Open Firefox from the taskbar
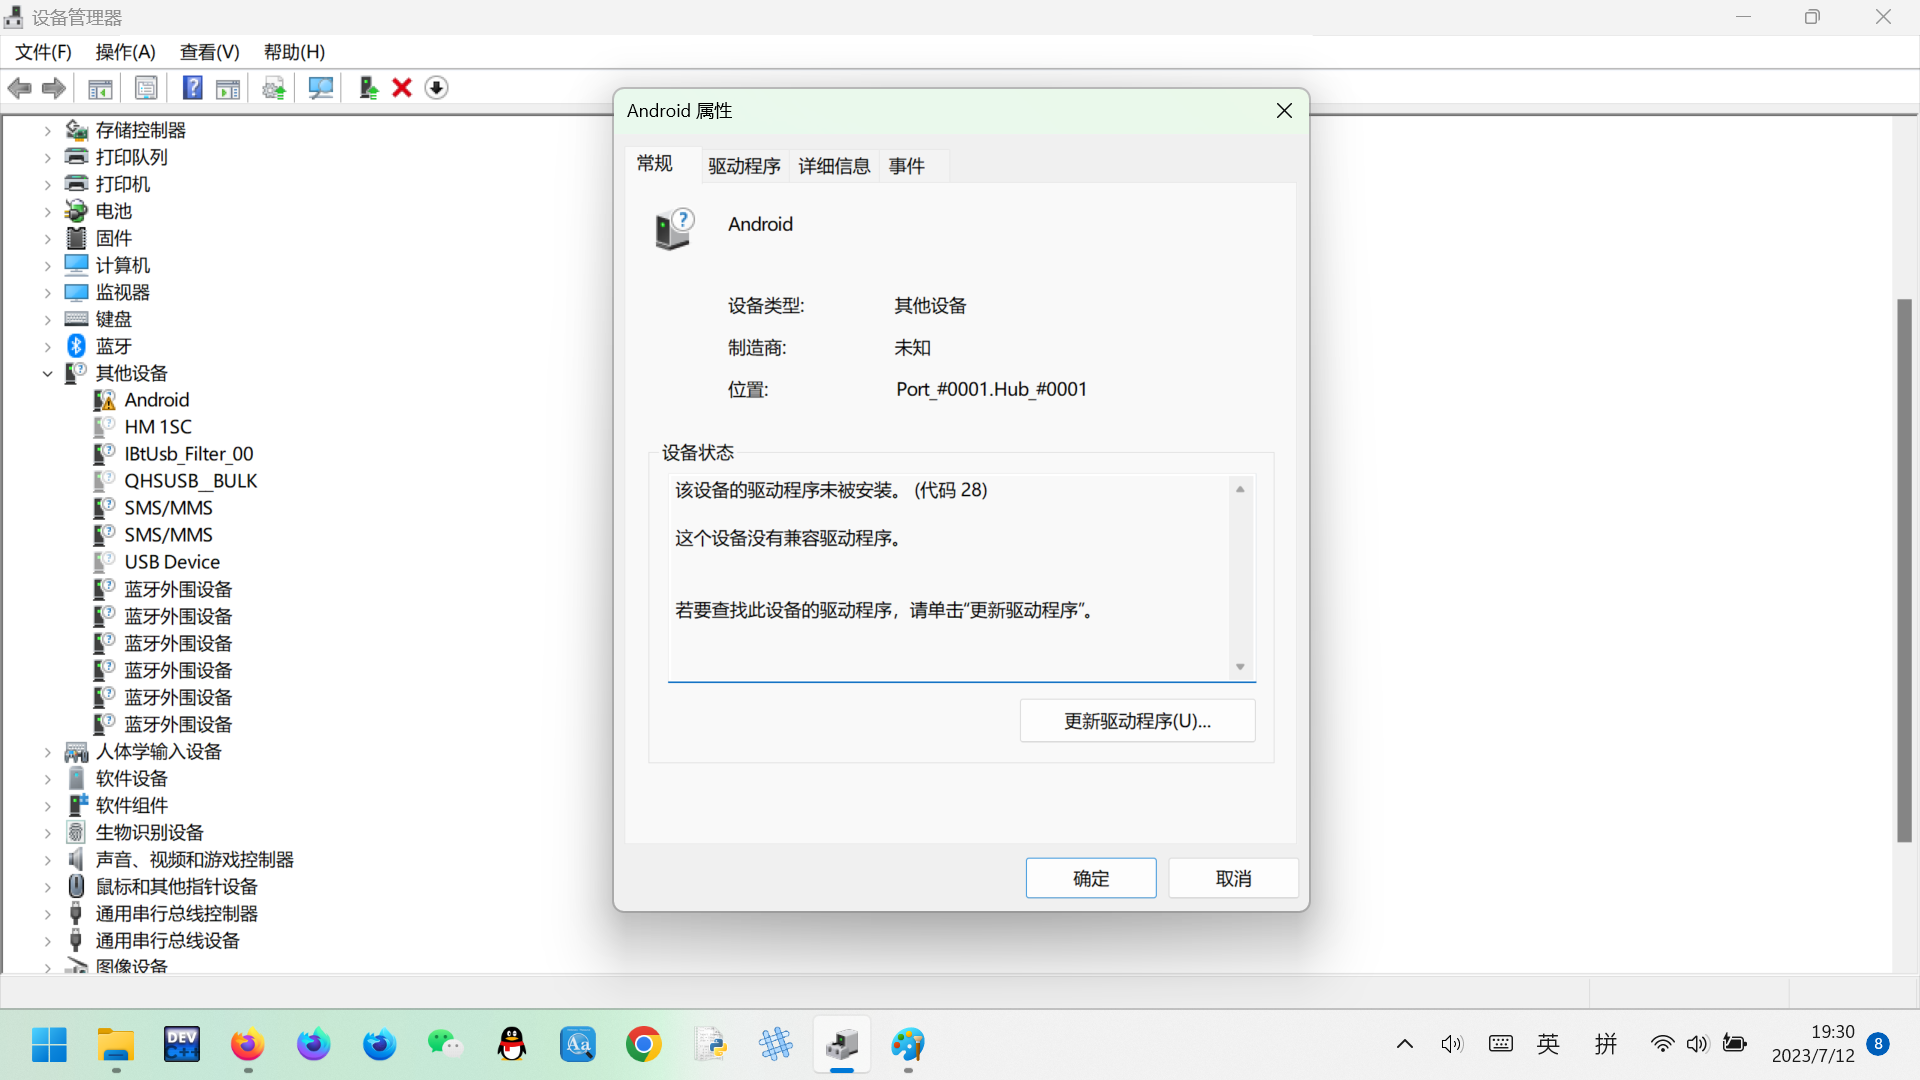1920x1080 pixels. pos(248,1045)
